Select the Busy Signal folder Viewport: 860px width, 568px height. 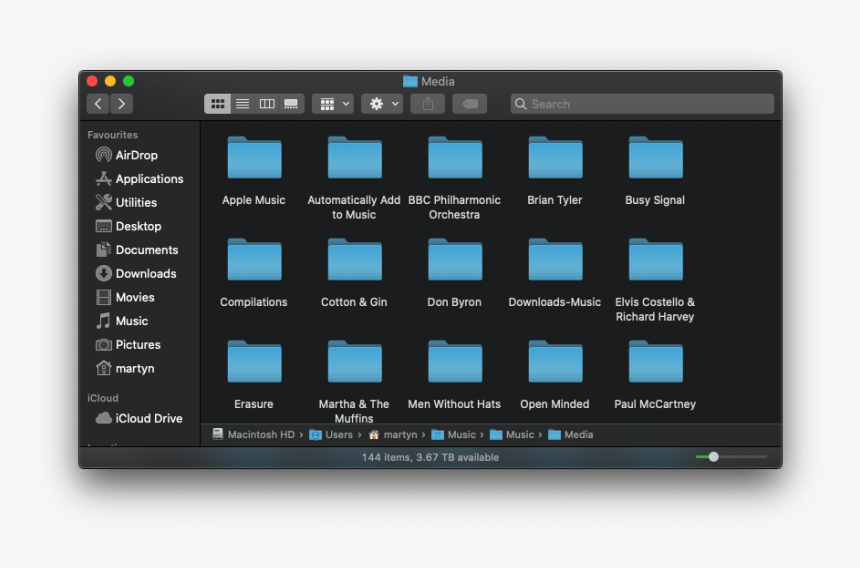tap(655, 158)
